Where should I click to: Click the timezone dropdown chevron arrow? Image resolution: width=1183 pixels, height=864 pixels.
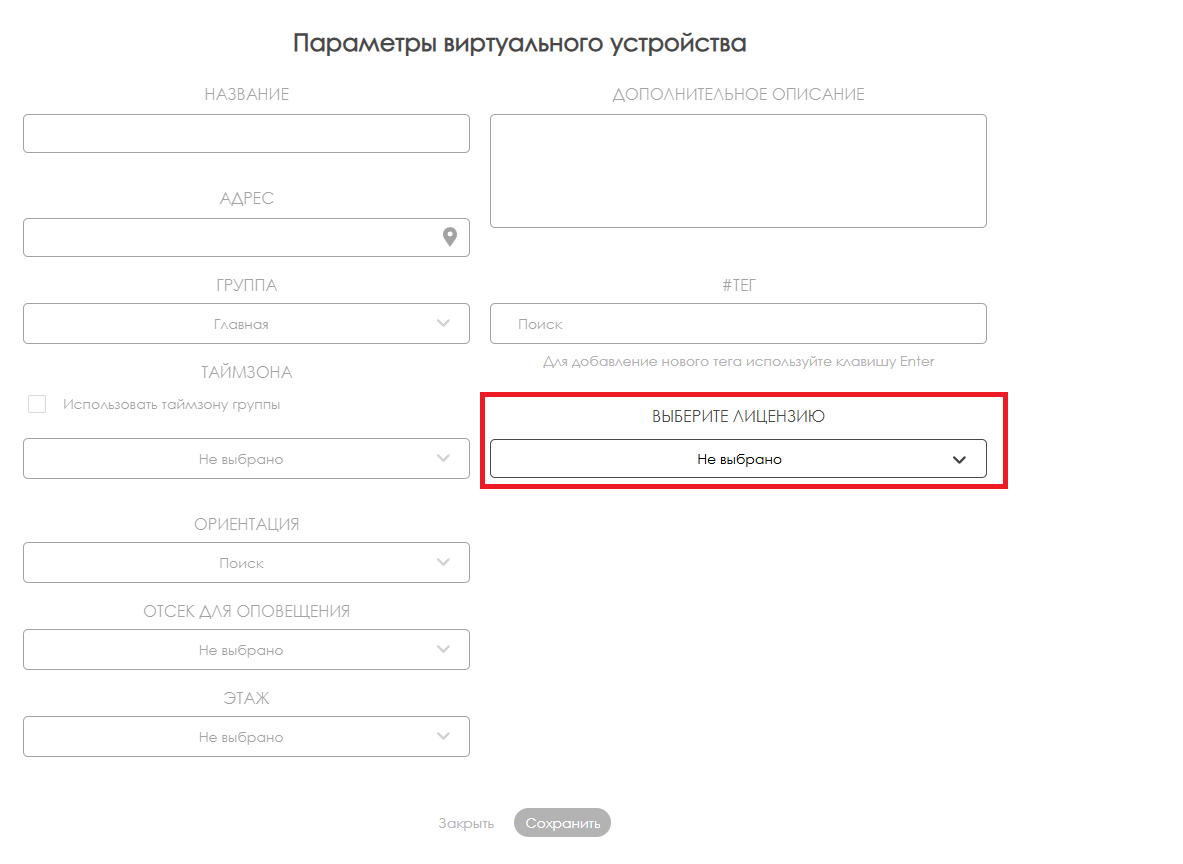pos(444,458)
